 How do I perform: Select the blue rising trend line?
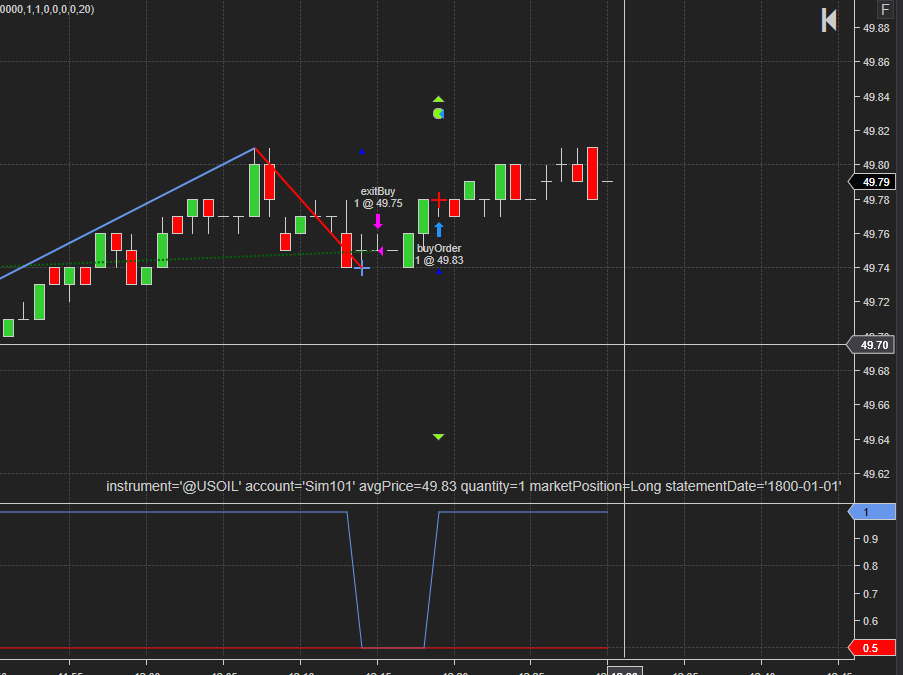pyautogui.click(x=127, y=214)
